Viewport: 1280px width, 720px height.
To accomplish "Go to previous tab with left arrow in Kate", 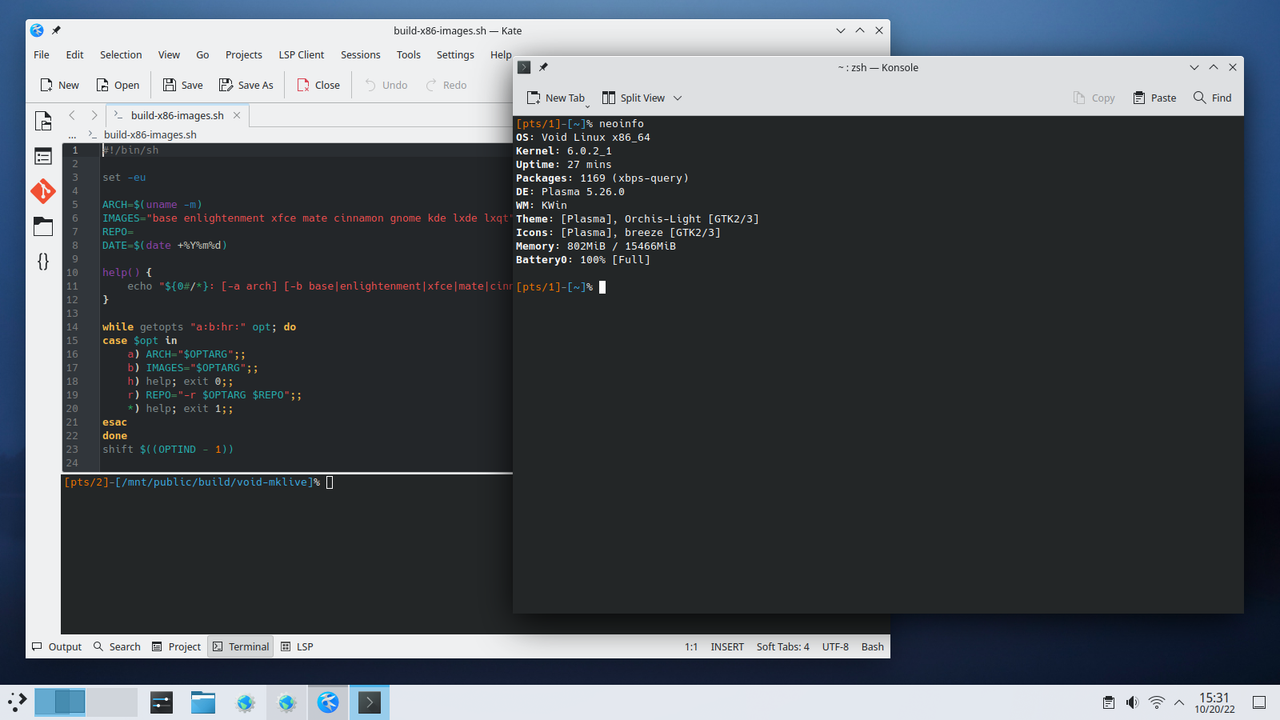I will pyautogui.click(x=72, y=116).
